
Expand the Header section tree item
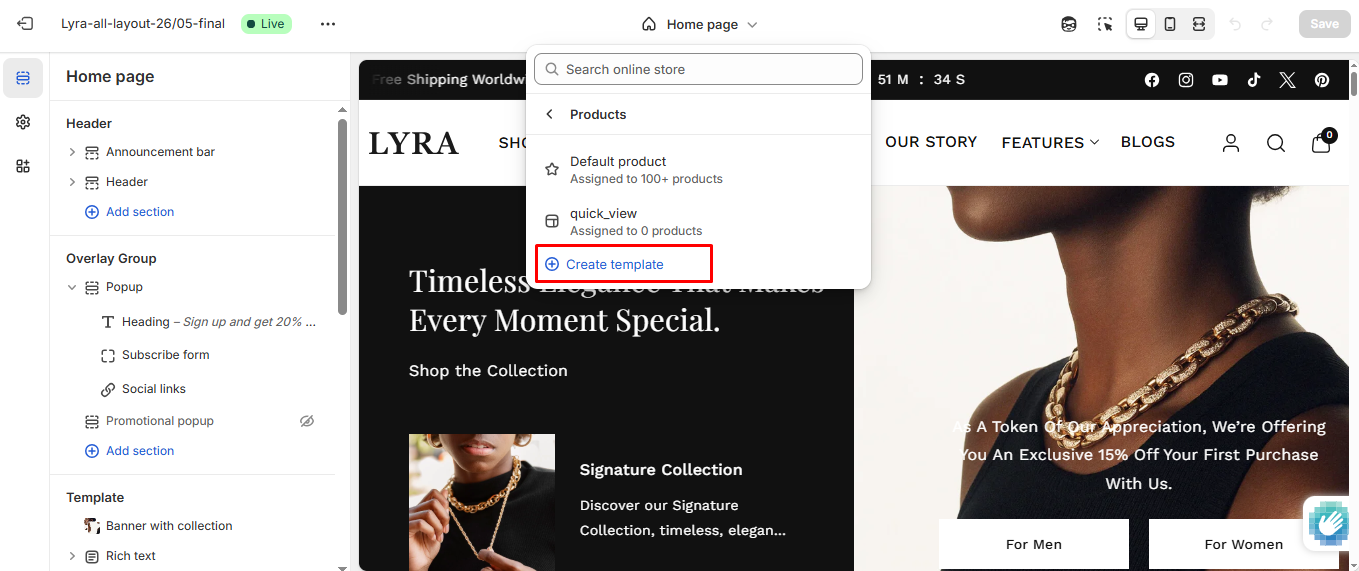72,182
